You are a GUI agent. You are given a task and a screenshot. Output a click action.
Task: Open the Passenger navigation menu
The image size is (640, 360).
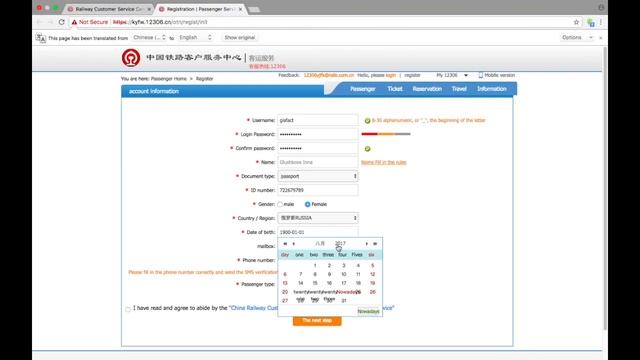362,89
